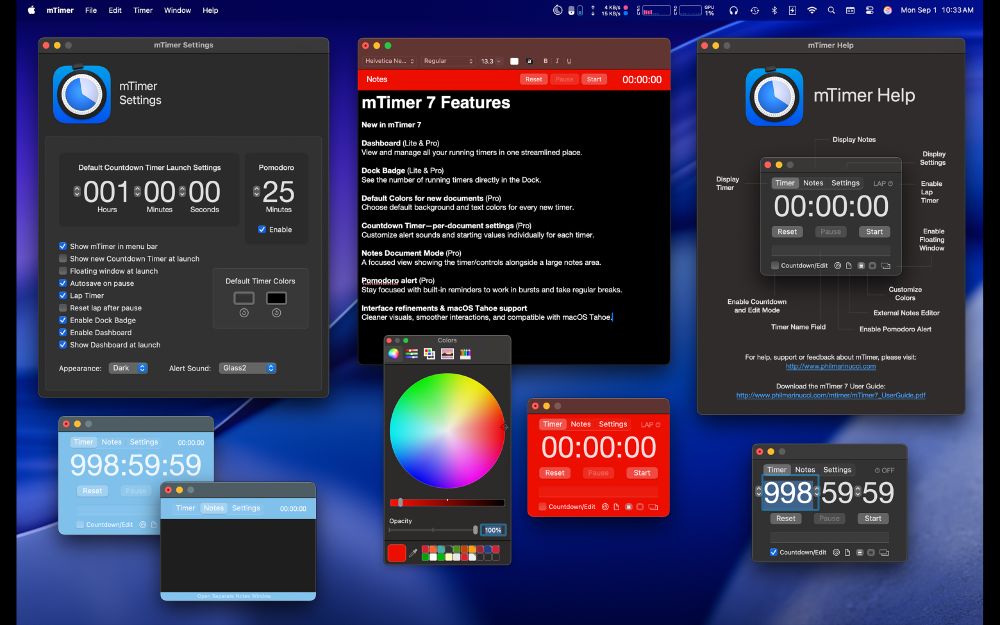
Task: Switch to color sliders tab in Colors panel
Action: pos(411,353)
